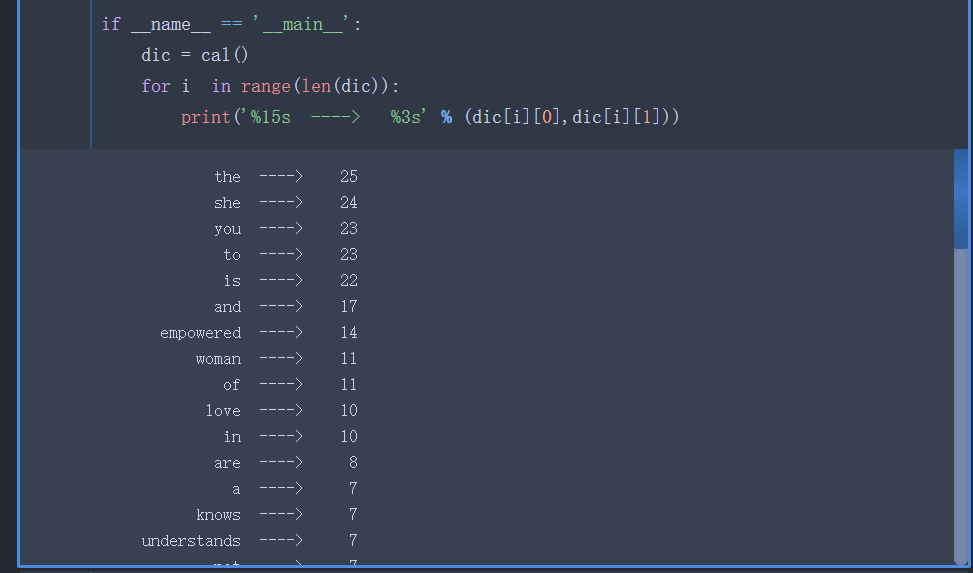Click the 'print' keyword in the code

click(x=205, y=117)
